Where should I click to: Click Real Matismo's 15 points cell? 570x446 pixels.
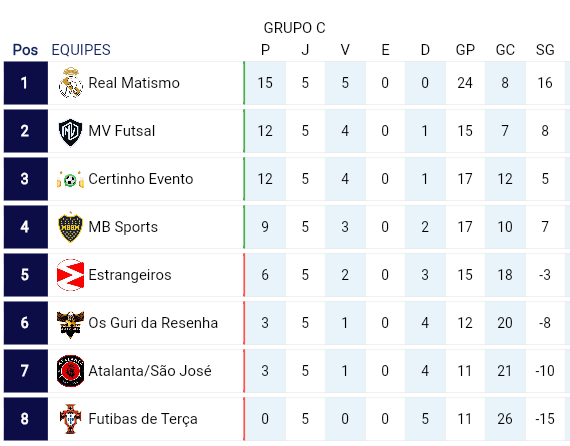pyautogui.click(x=265, y=83)
